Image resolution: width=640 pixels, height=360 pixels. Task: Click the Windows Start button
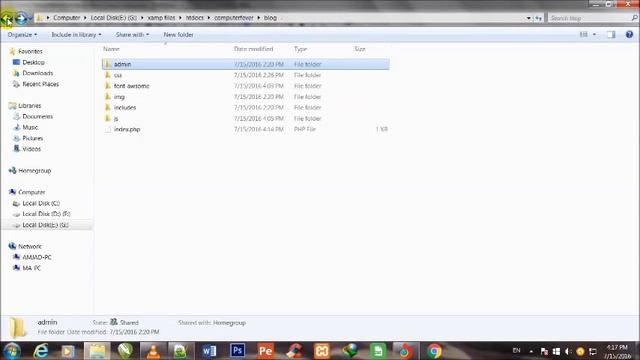point(12,351)
